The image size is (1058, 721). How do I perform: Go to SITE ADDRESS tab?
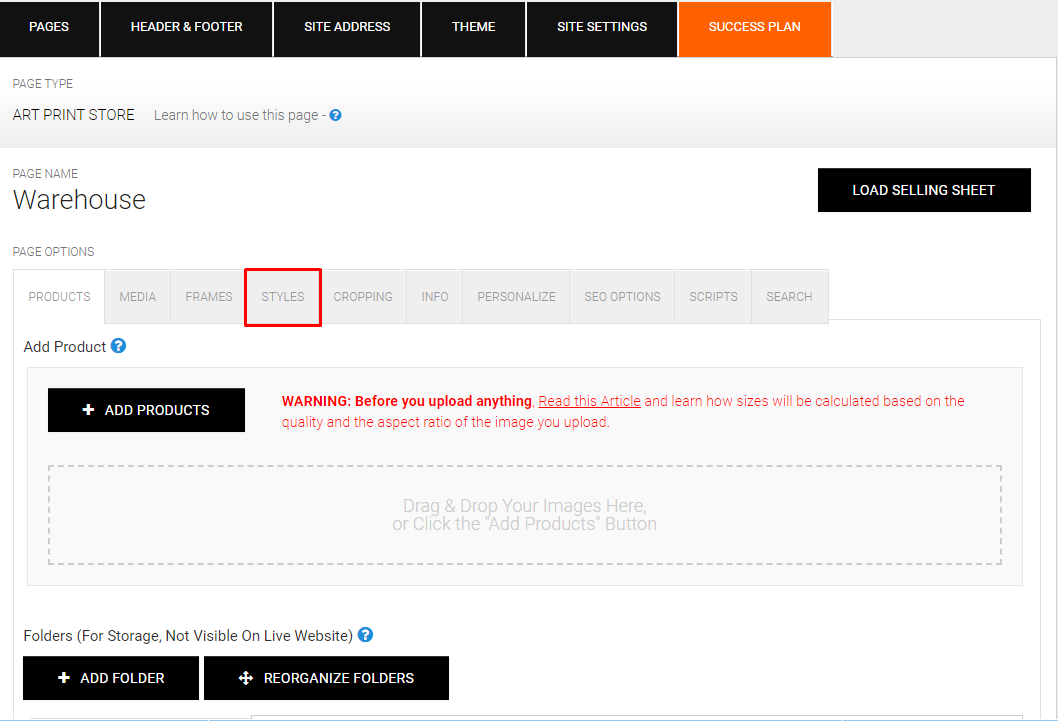(347, 28)
